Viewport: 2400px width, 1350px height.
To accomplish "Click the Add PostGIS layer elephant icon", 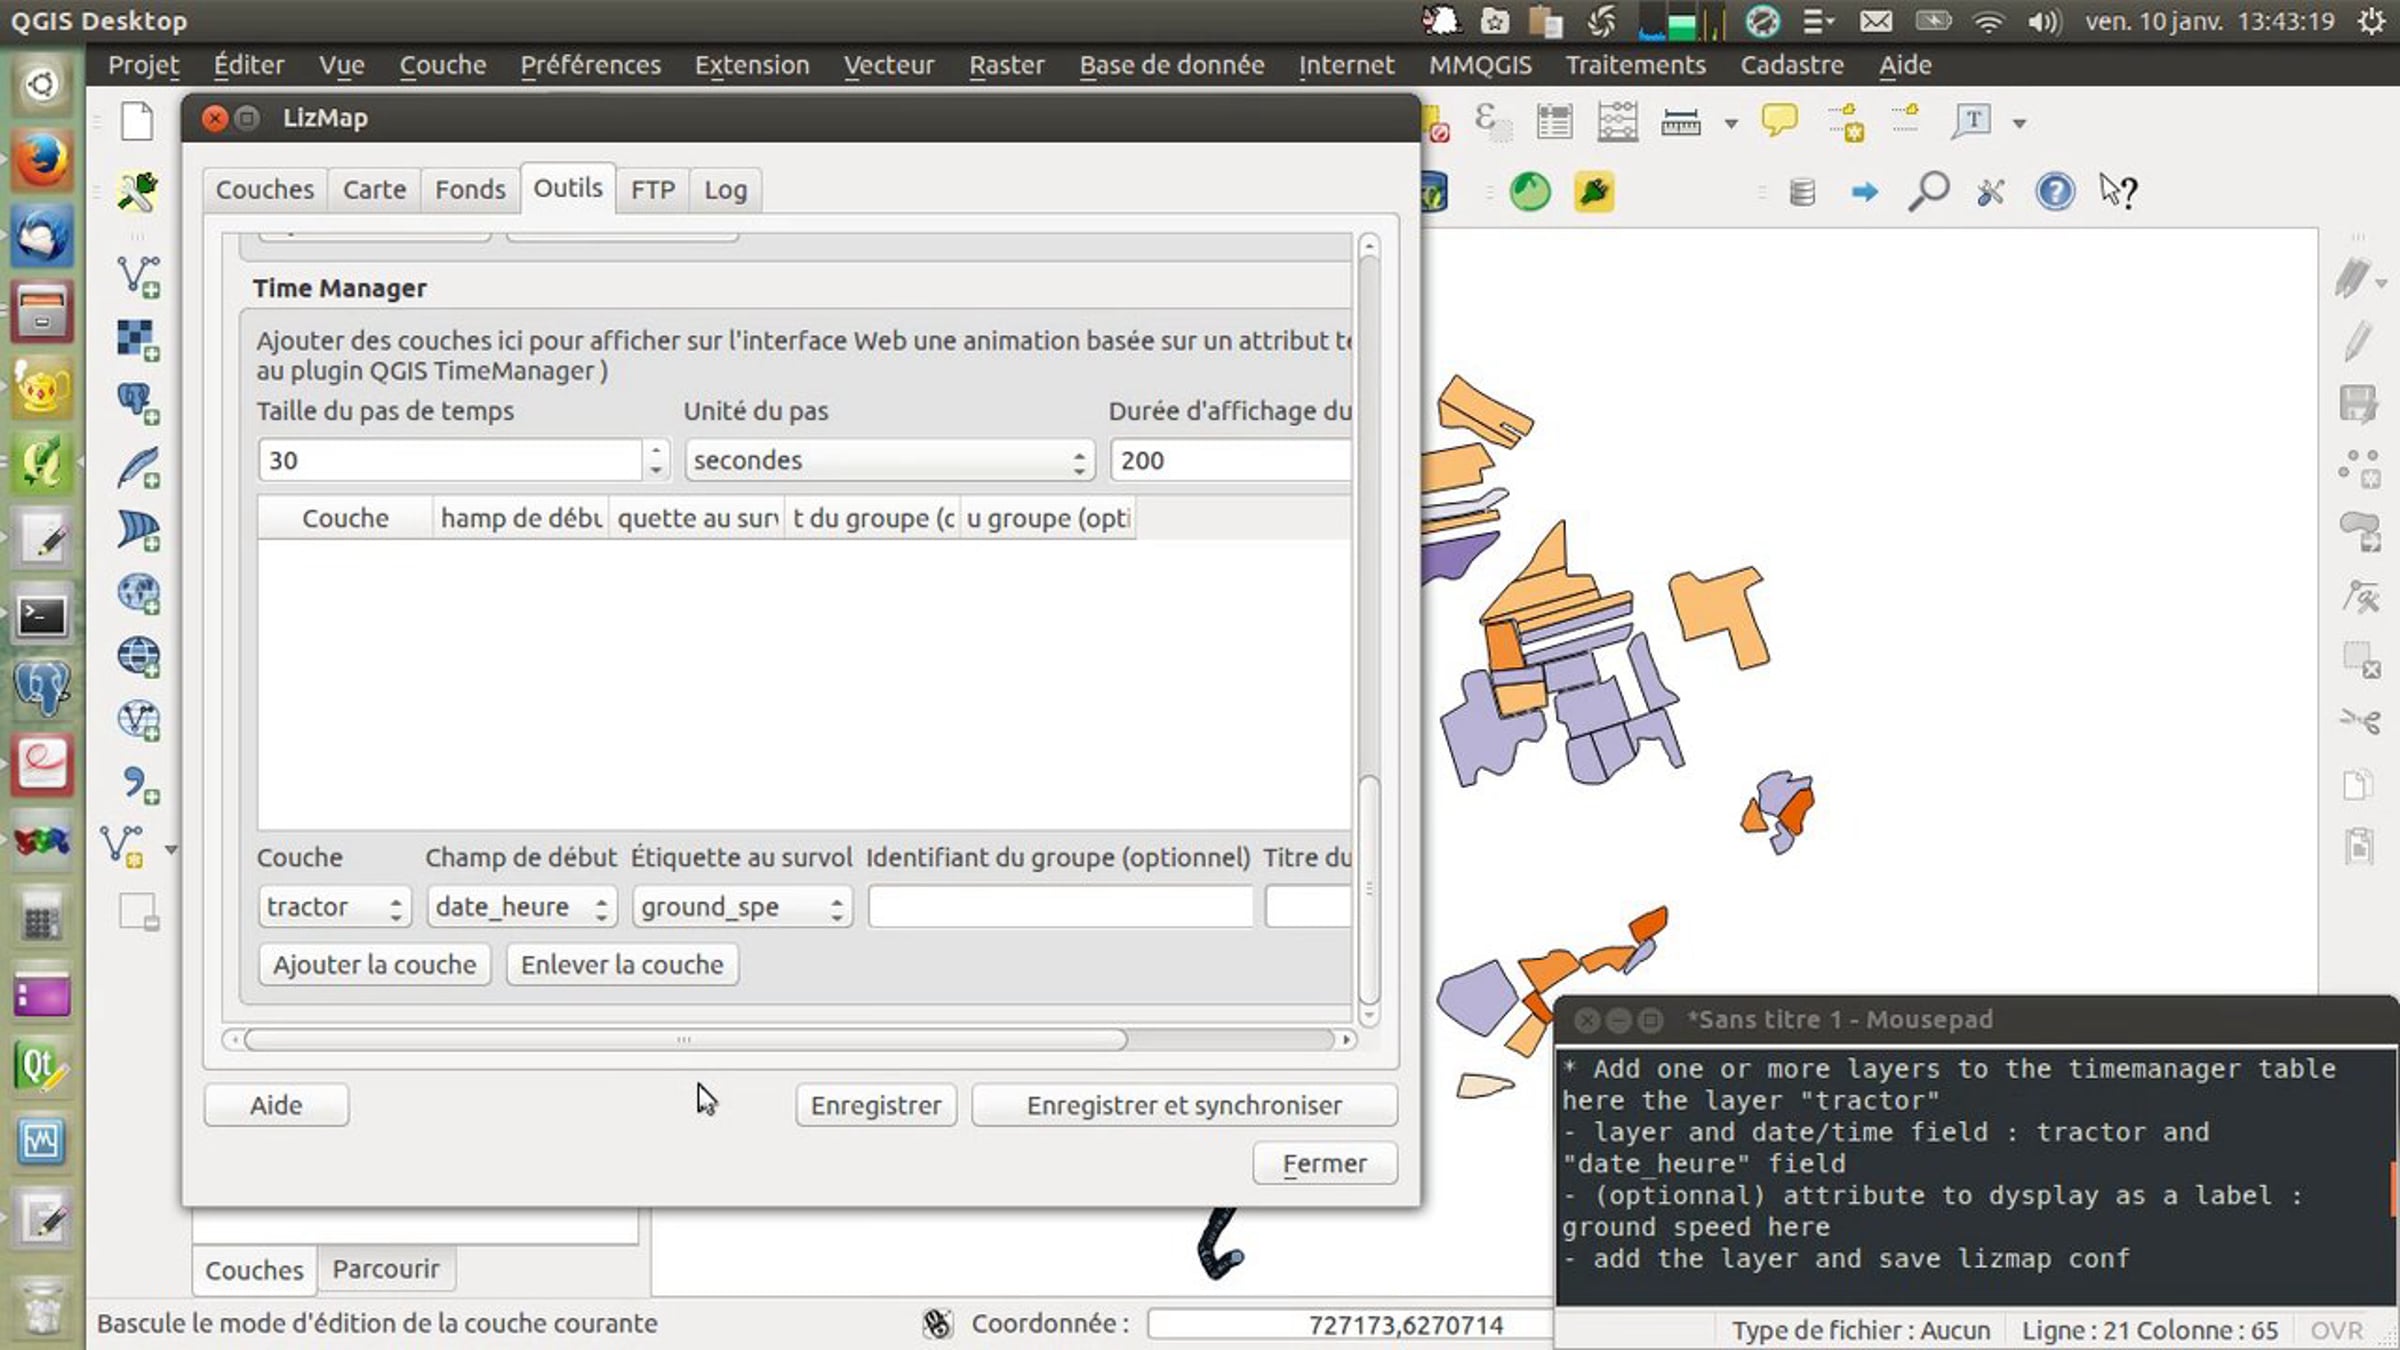I will (x=138, y=403).
